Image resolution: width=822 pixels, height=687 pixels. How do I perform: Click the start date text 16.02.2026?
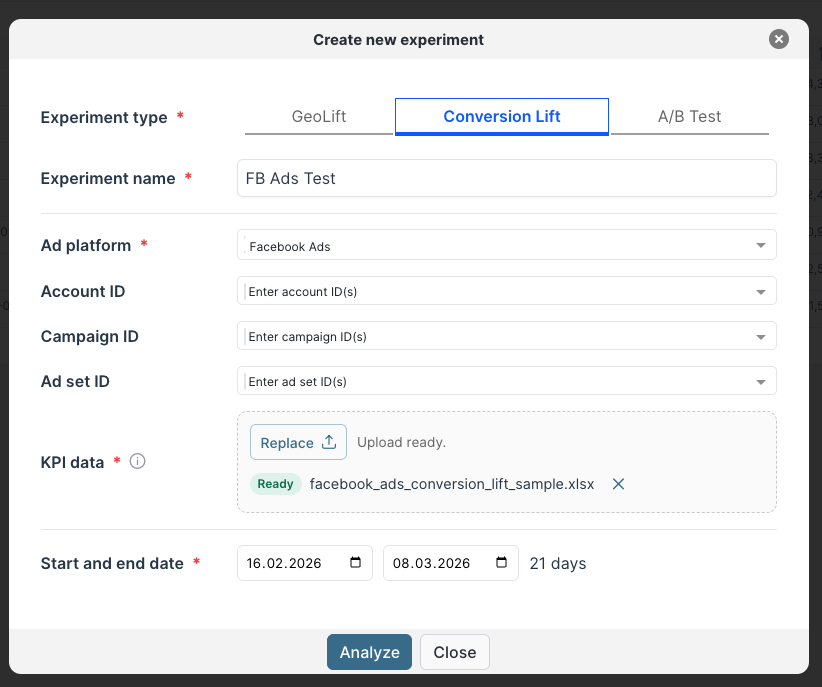pos(284,563)
